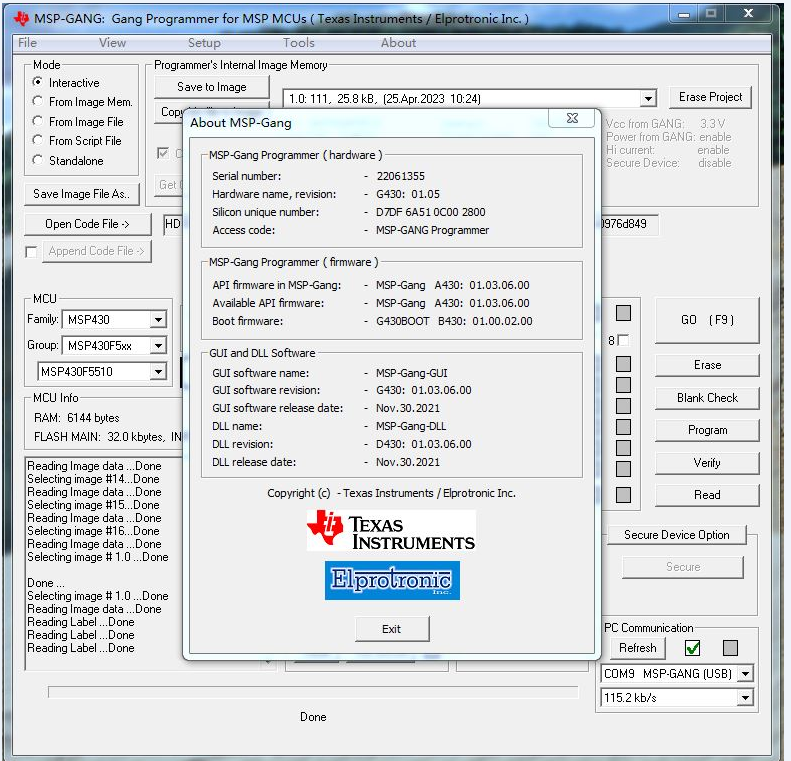Select From Image File mode
The width and height of the screenshot is (791, 761).
point(37,121)
